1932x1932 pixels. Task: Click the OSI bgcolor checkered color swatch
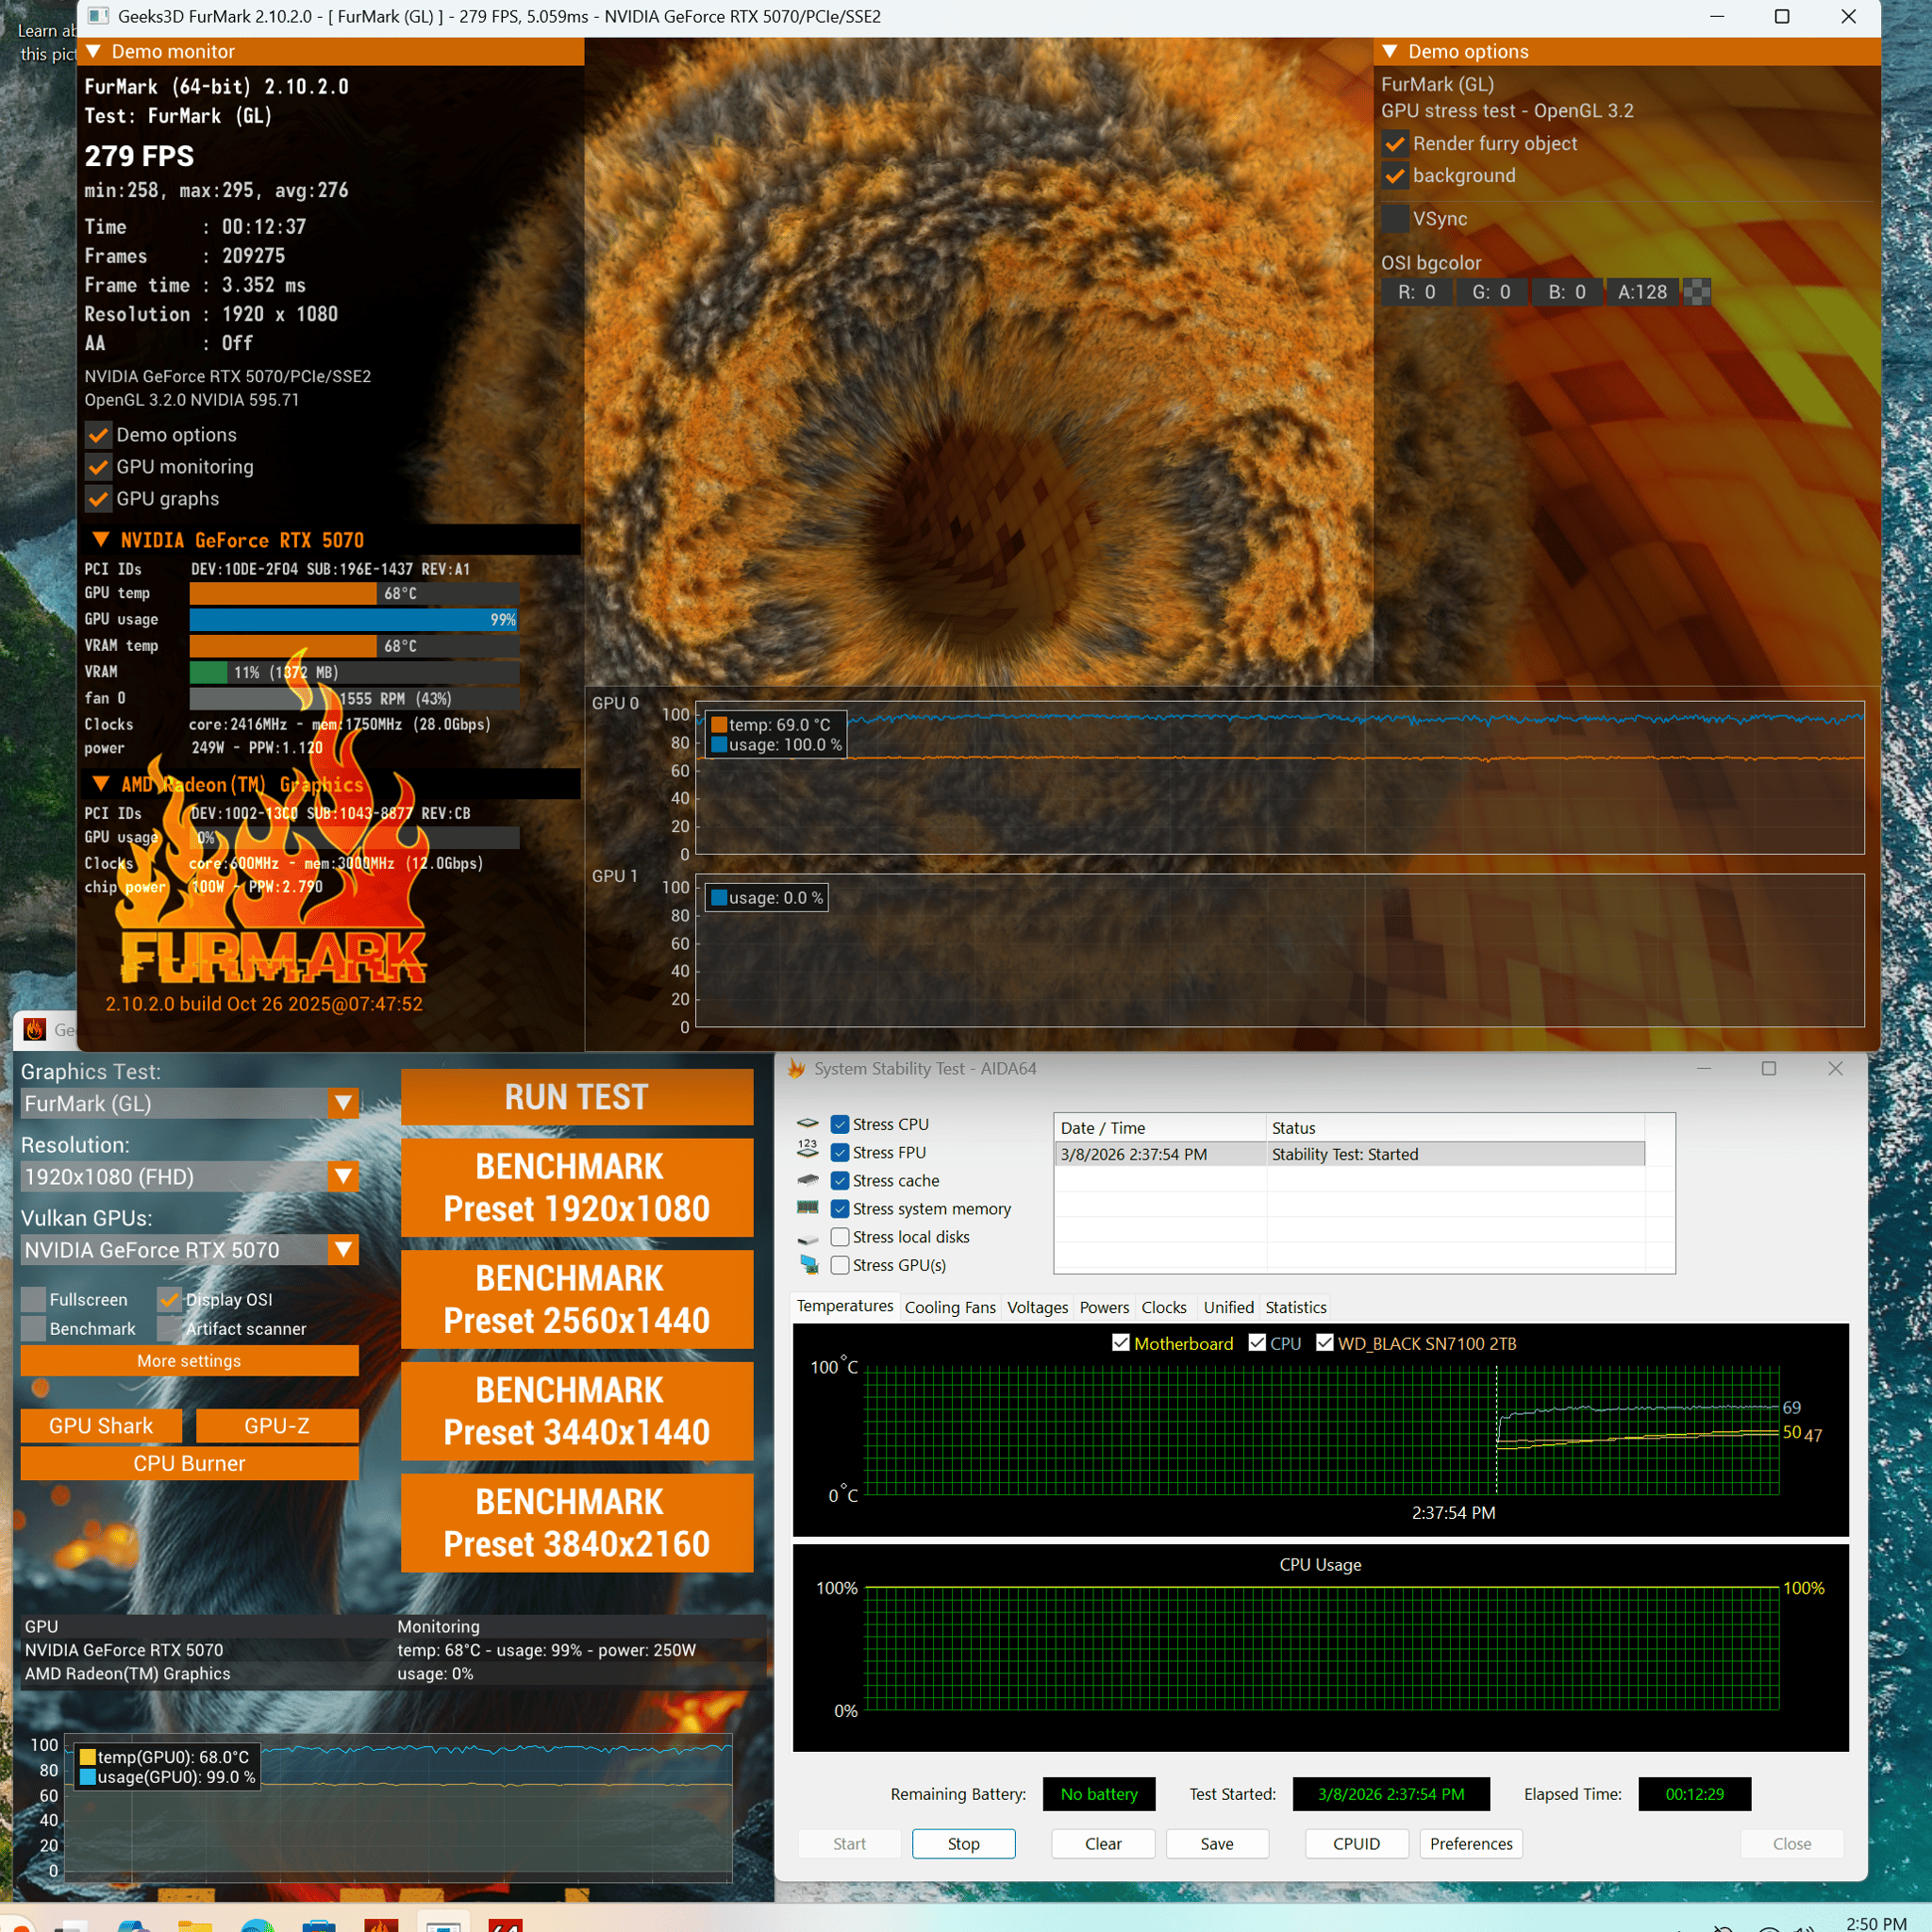1697,292
